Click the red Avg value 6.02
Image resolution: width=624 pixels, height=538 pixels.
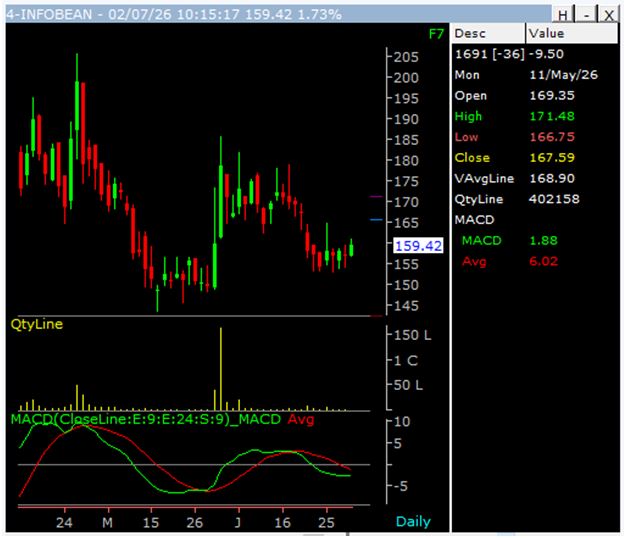click(543, 261)
